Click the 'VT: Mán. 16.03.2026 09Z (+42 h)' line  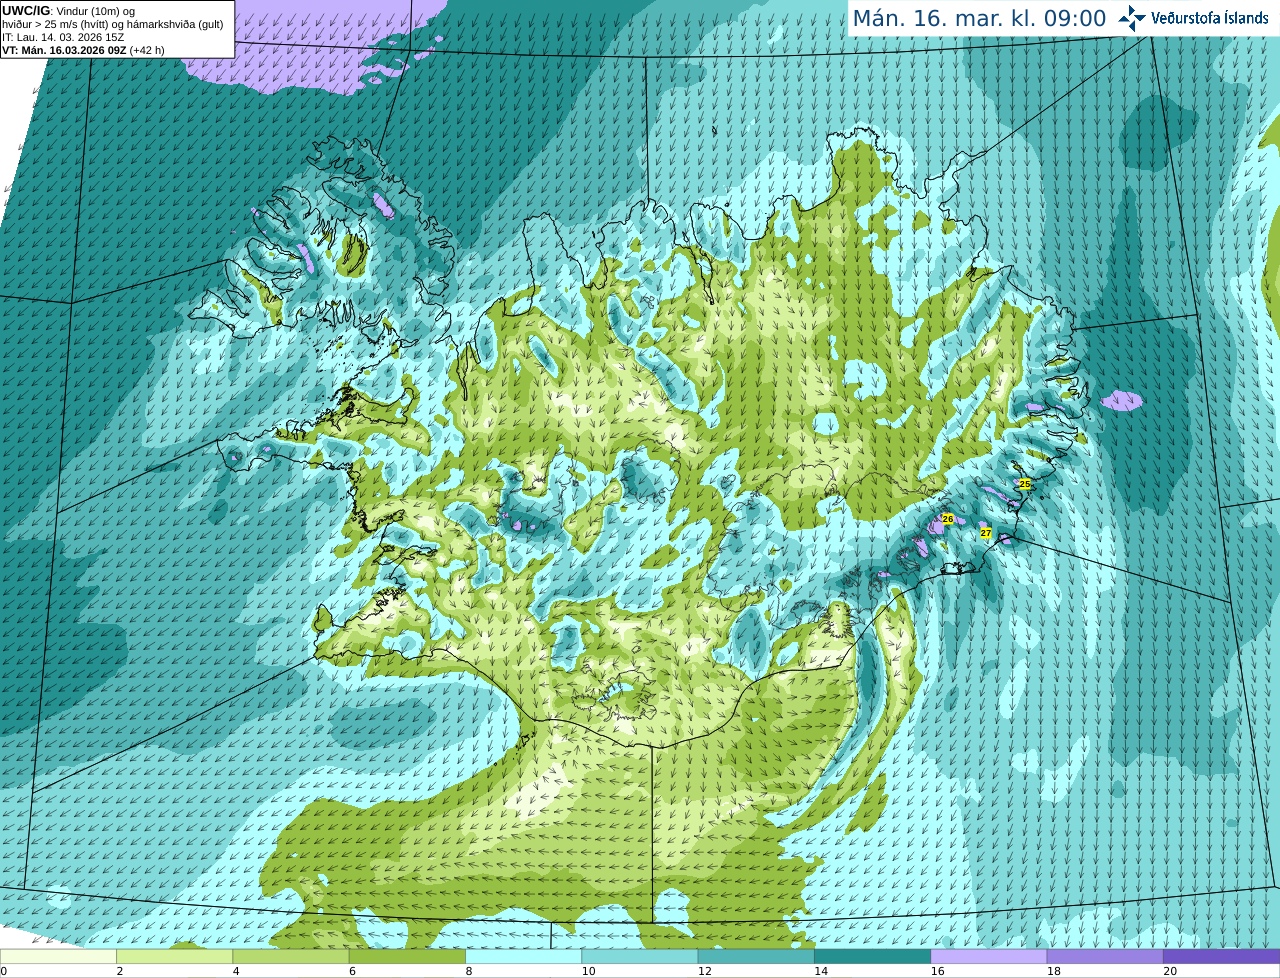tap(83, 50)
